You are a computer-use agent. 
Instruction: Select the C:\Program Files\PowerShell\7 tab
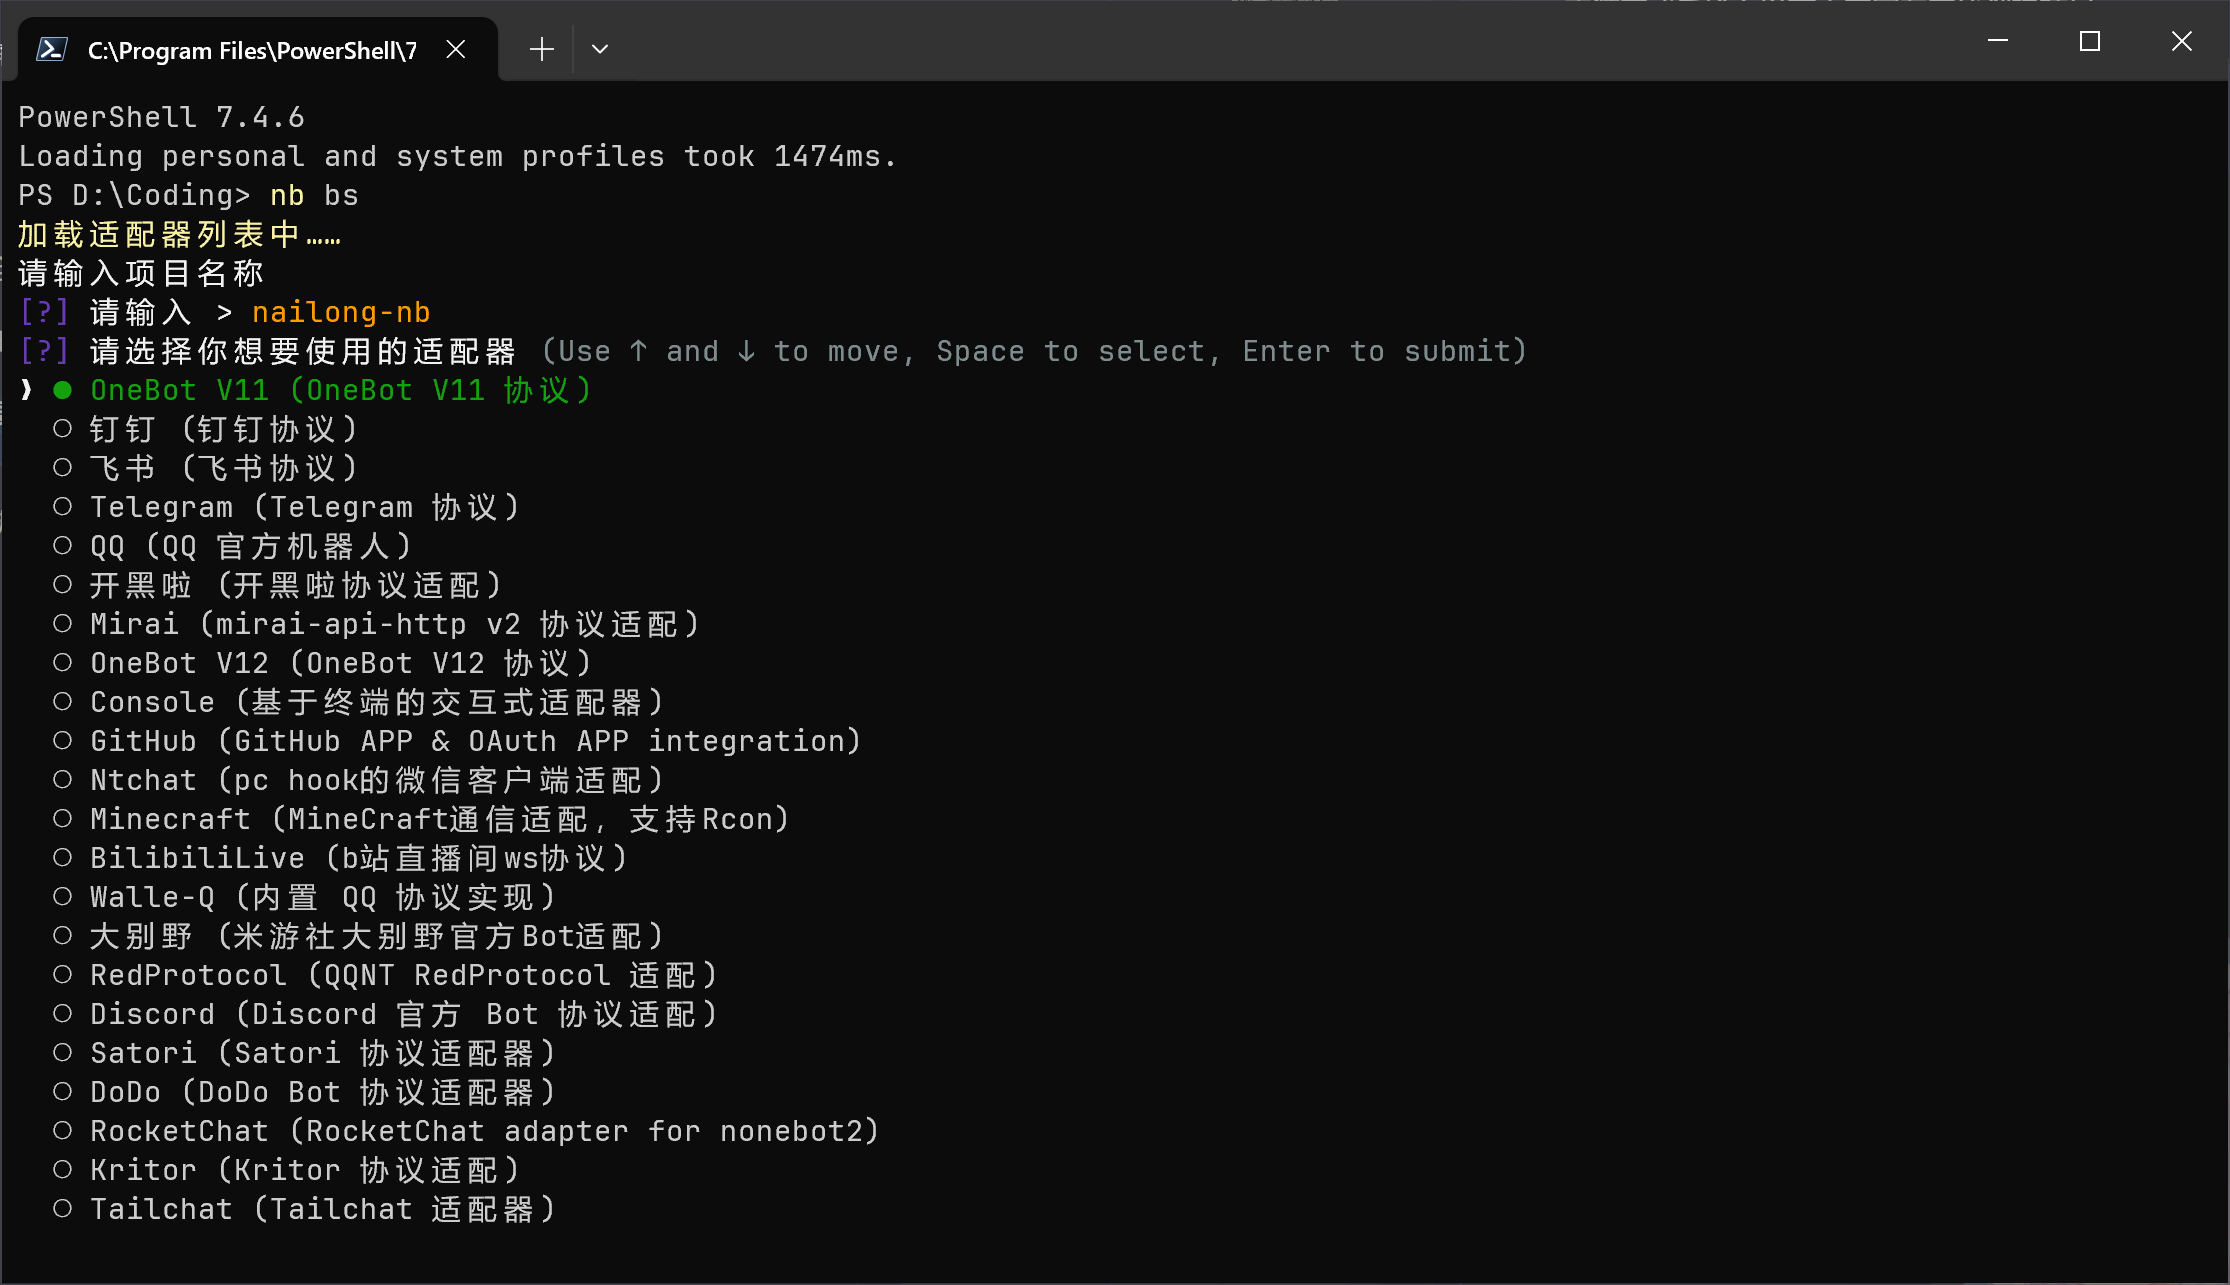click(x=252, y=50)
